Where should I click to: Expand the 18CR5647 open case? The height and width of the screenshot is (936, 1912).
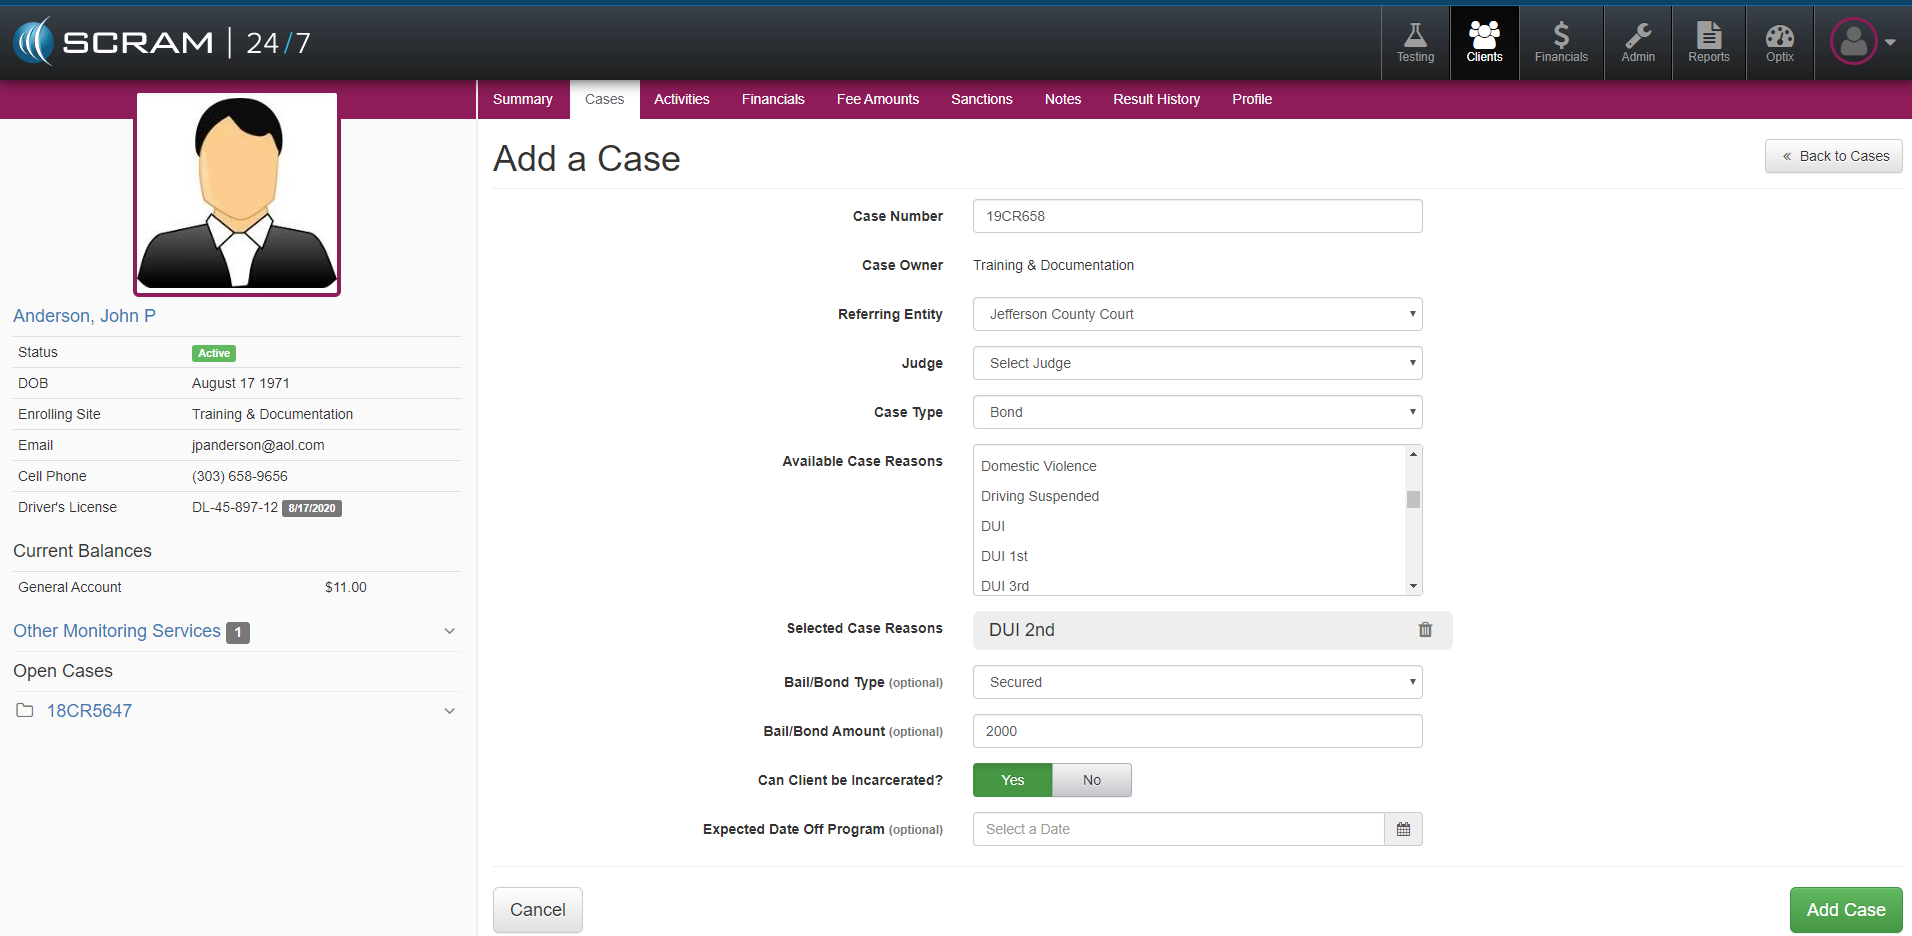pyautogui.click(x=449, y=711)
